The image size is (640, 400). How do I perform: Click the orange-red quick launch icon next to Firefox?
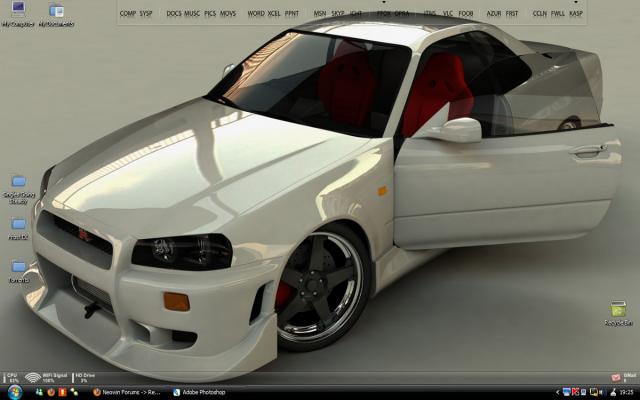(62, 392)
